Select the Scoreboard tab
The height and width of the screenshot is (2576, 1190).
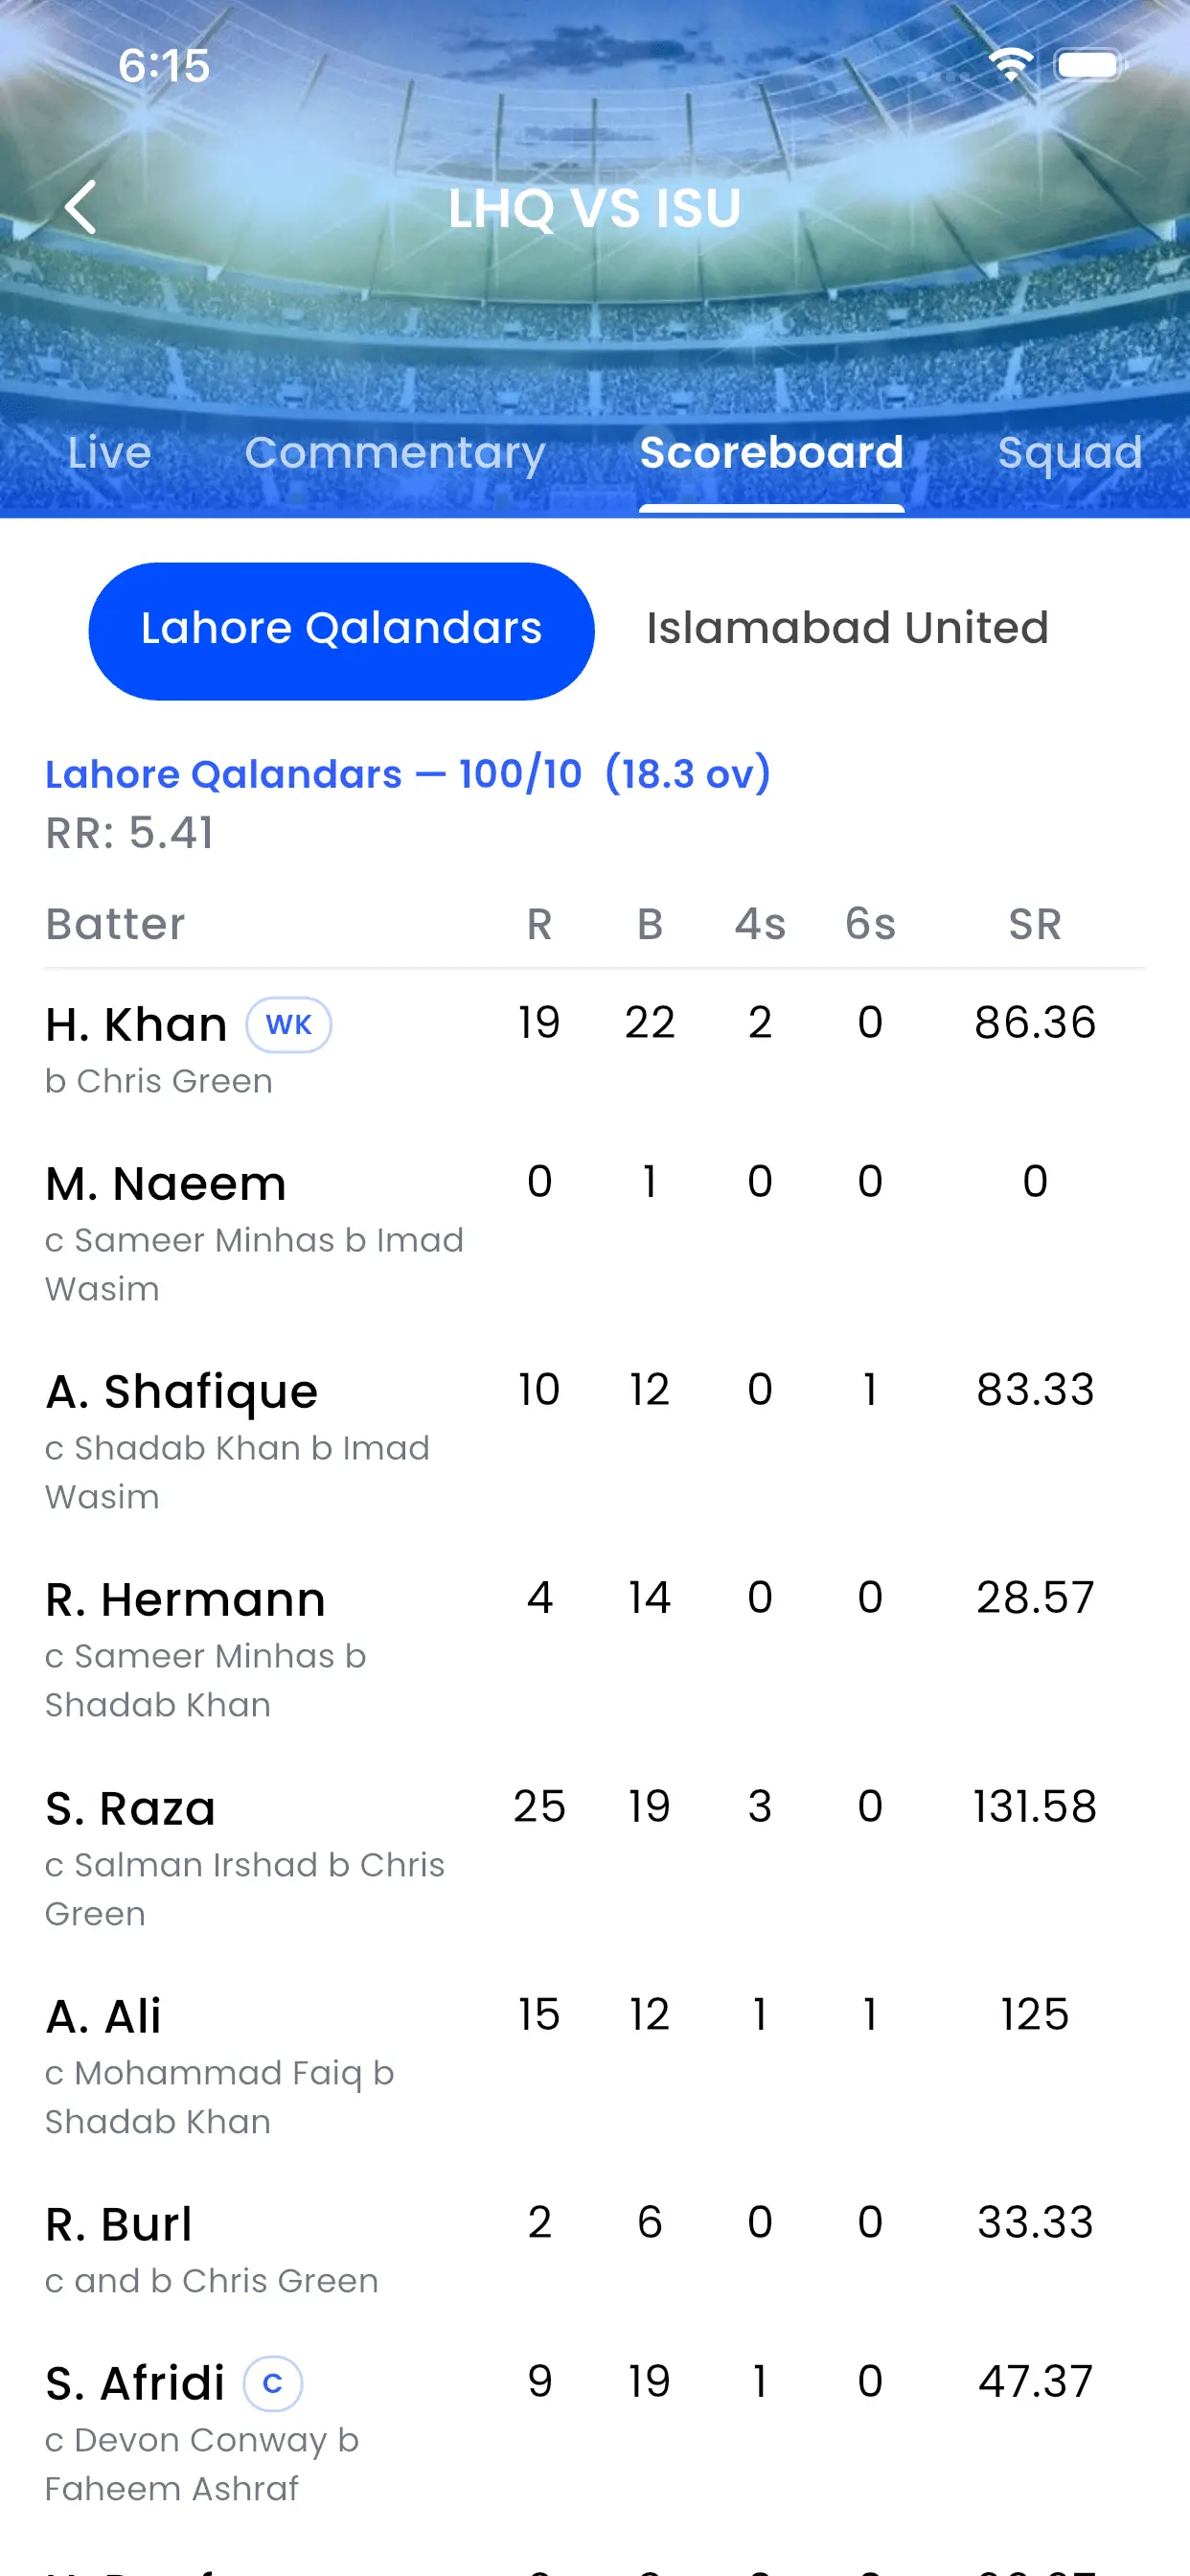(771, 453)
